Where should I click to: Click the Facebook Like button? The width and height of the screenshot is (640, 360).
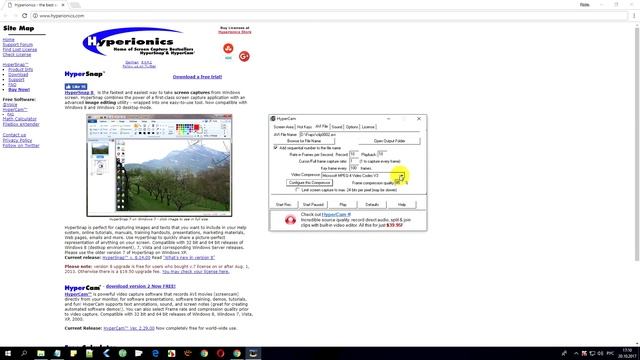[x=76, y=87]
